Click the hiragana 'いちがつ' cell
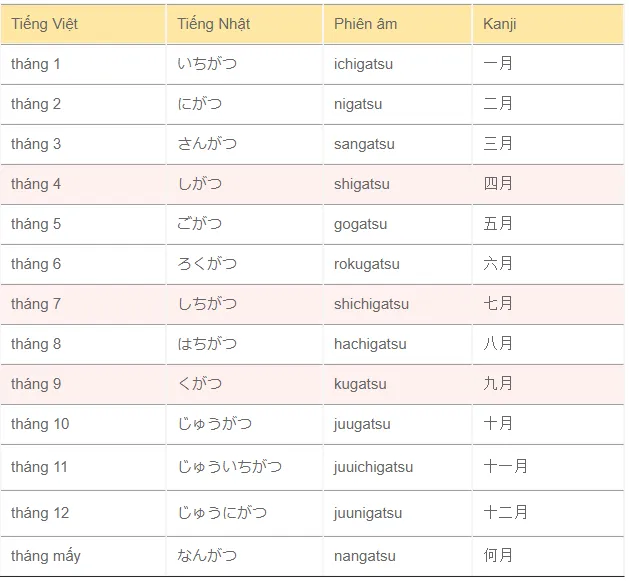629x586 pixels. coord(207,64)
